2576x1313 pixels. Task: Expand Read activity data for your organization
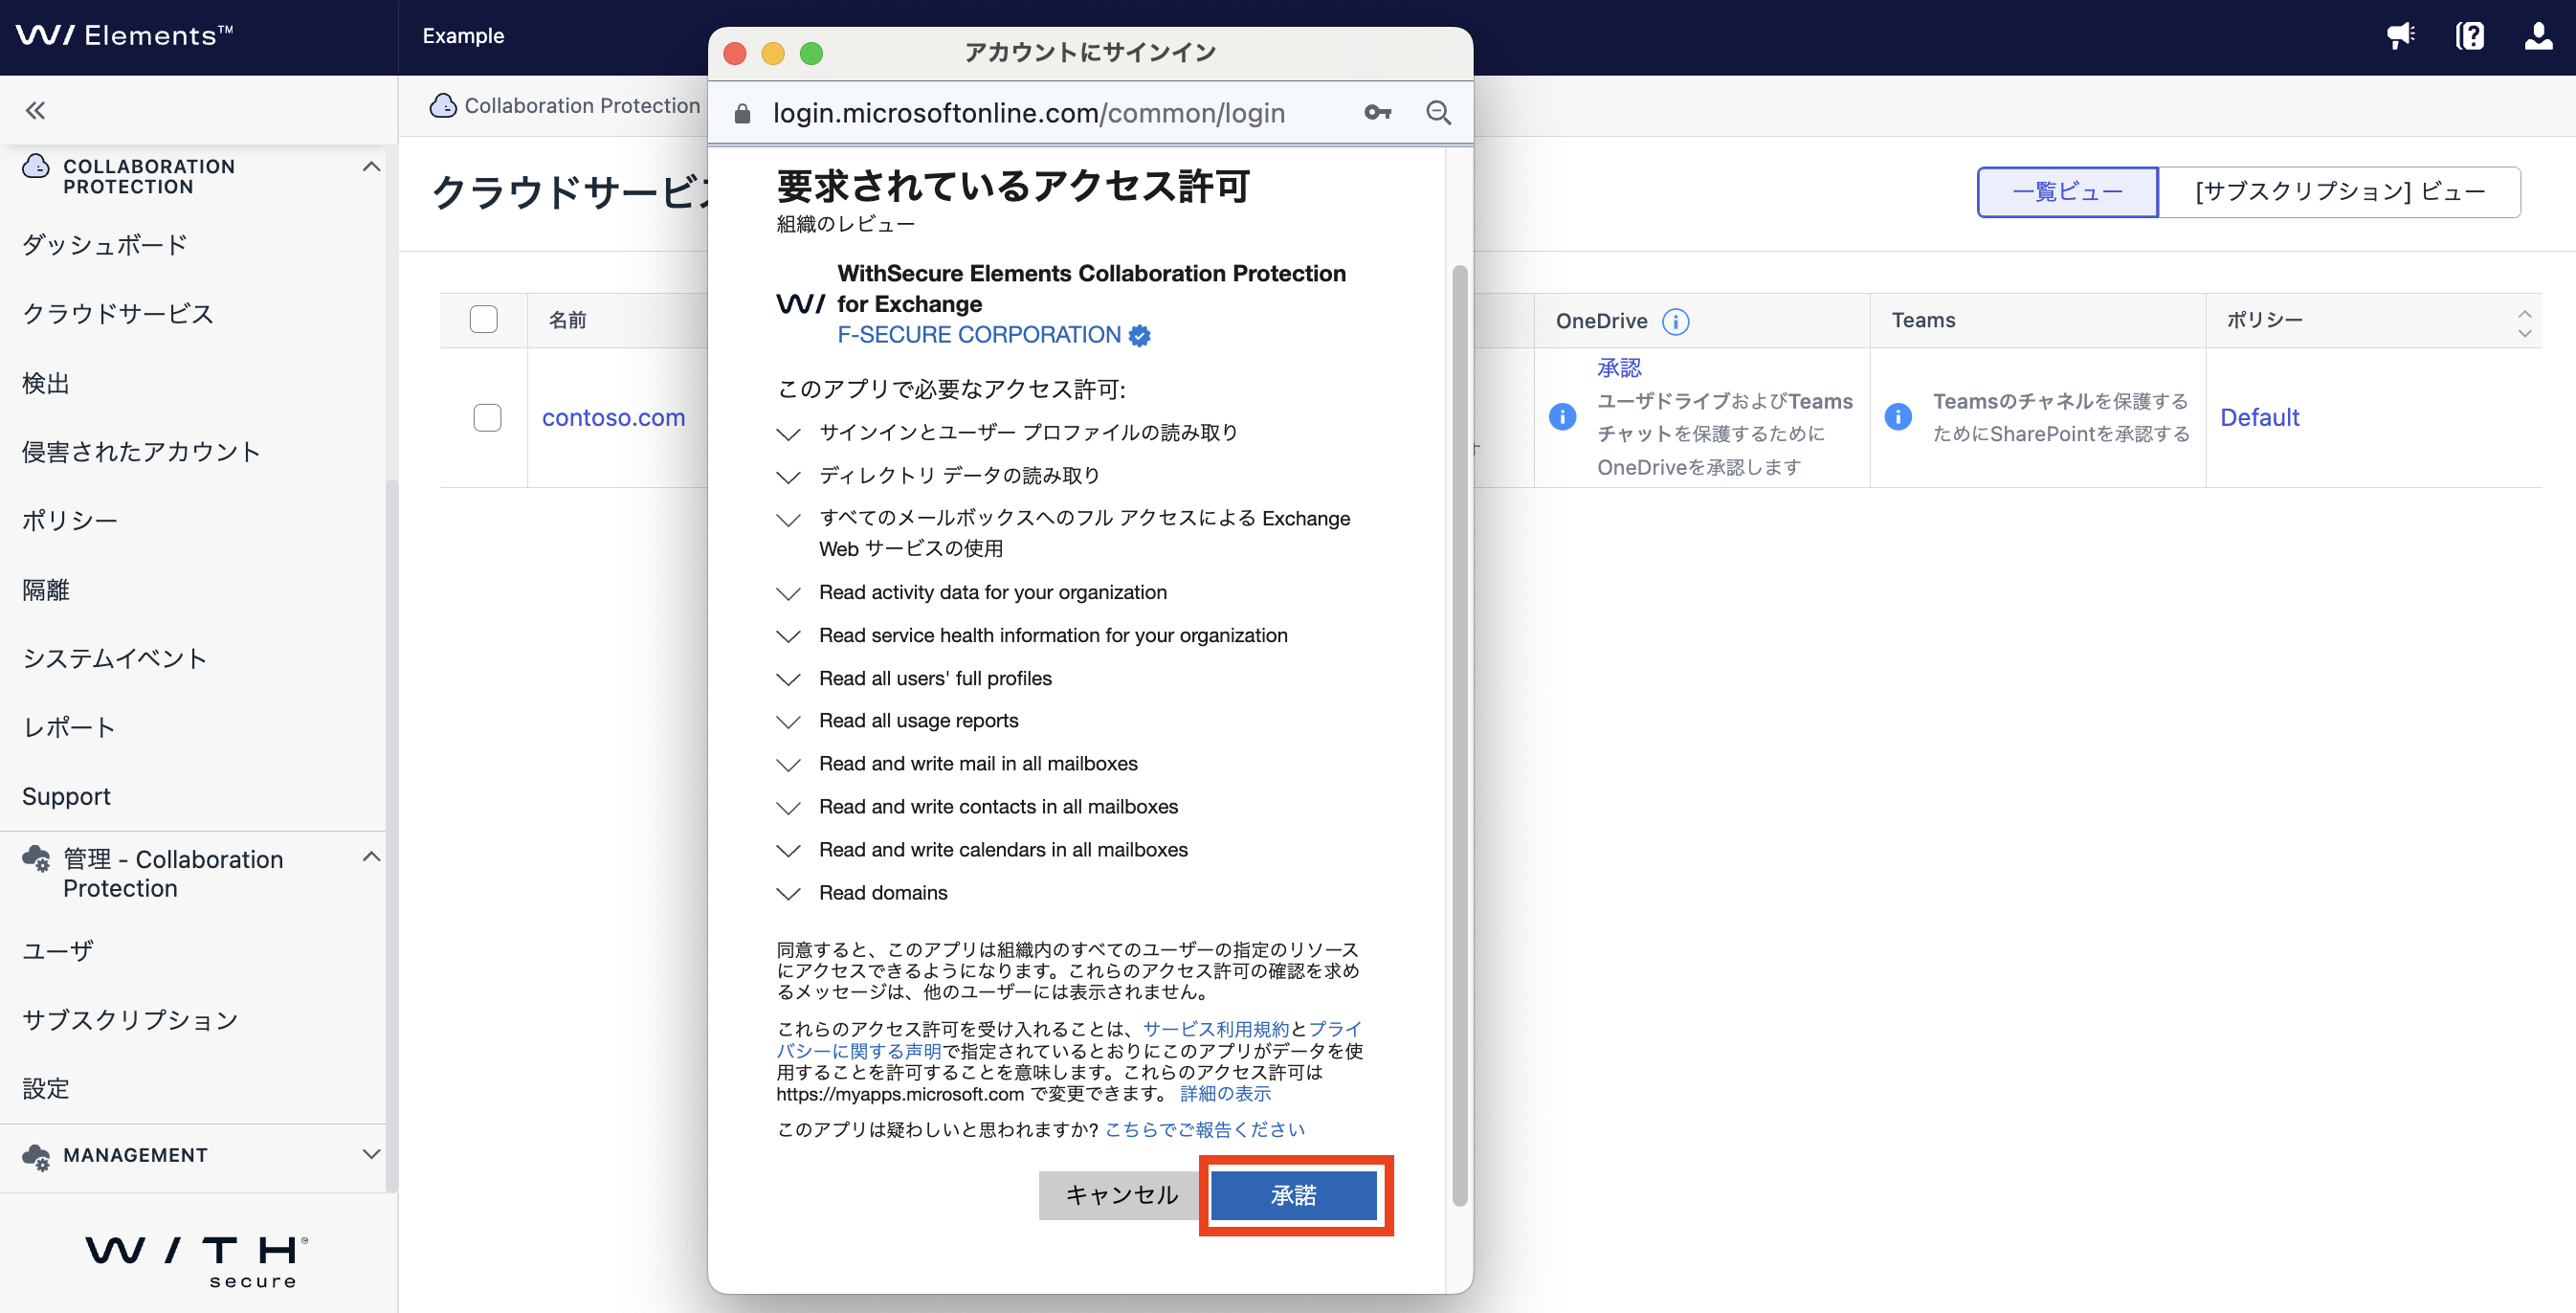pos(789,593)
